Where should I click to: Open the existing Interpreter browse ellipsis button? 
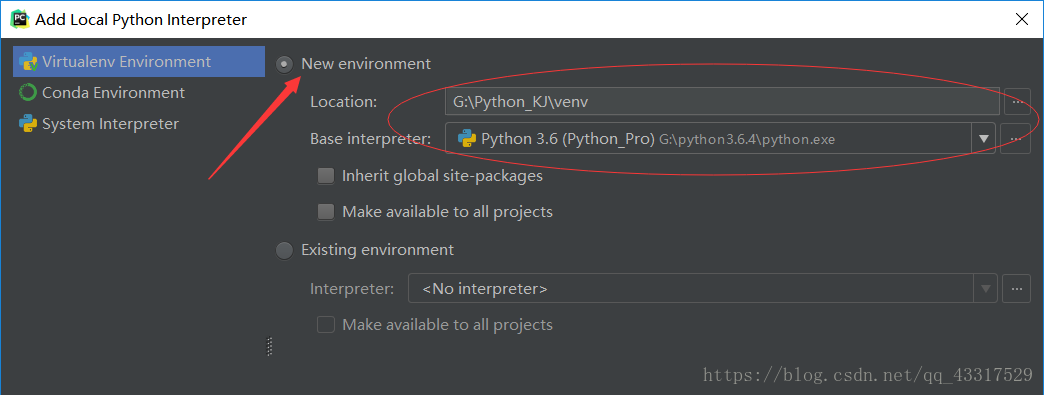coord(1017,288)
